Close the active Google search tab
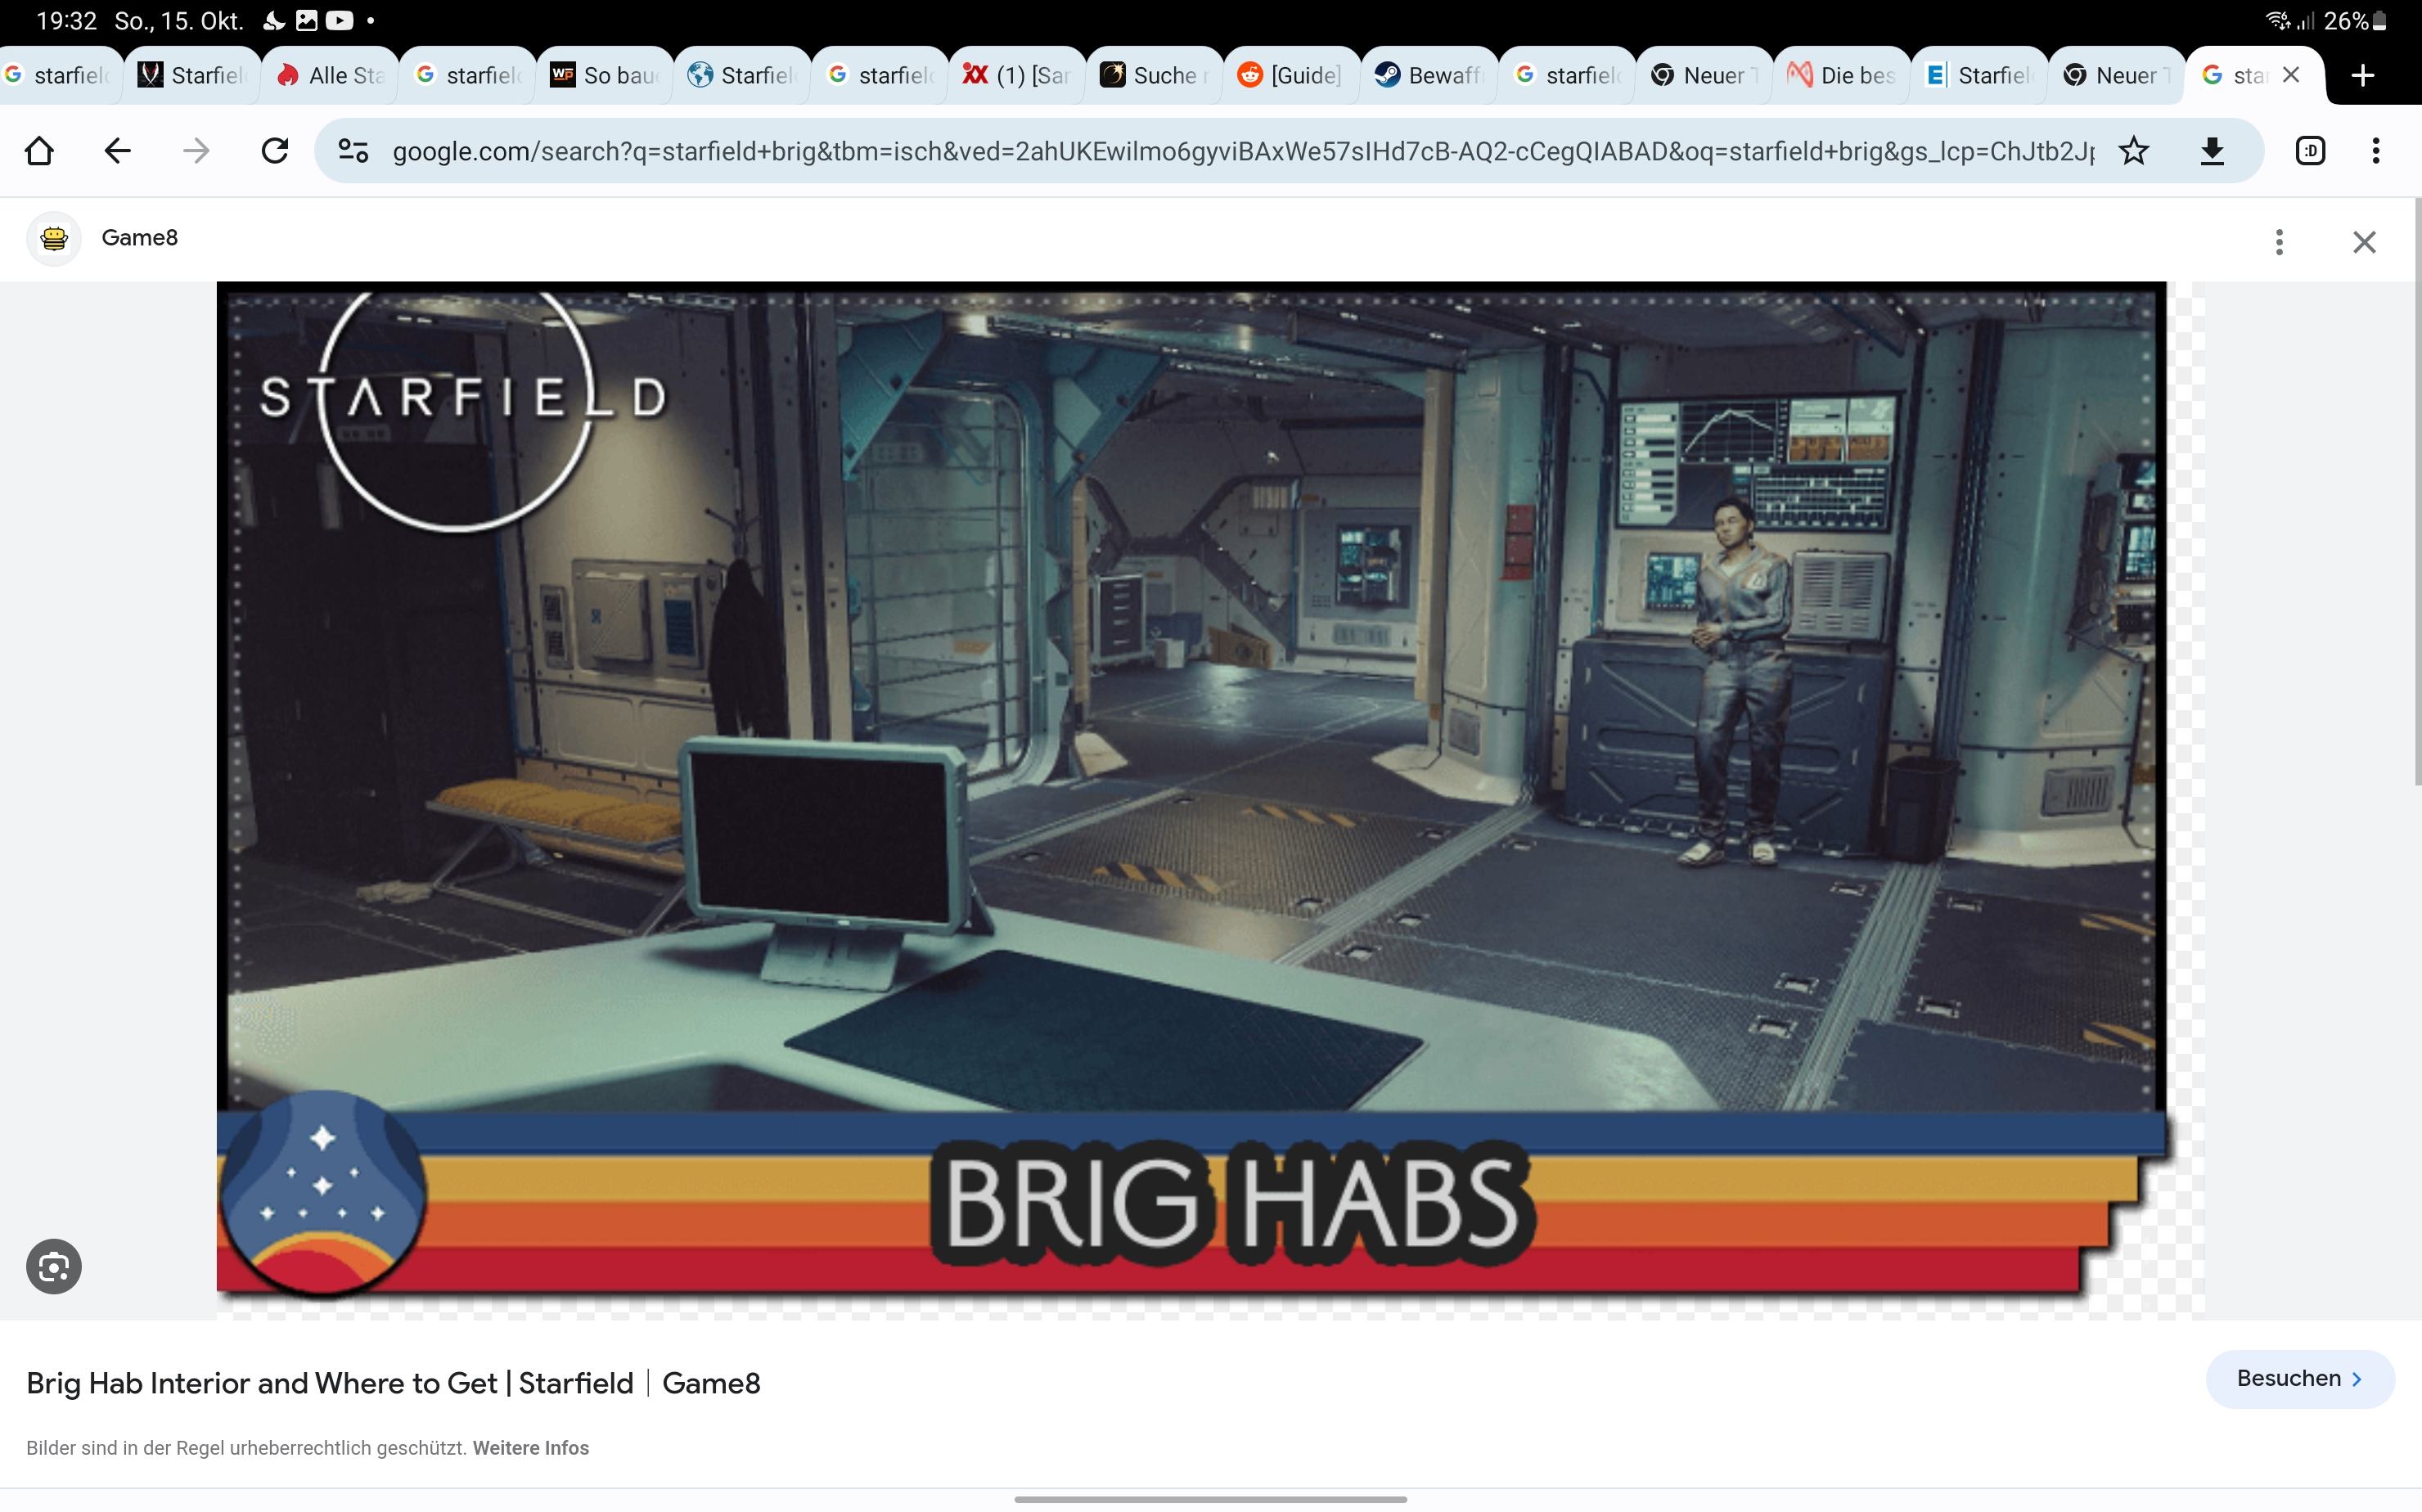The width and height of the screenshot is (2422, 1512). (2291, 75)
